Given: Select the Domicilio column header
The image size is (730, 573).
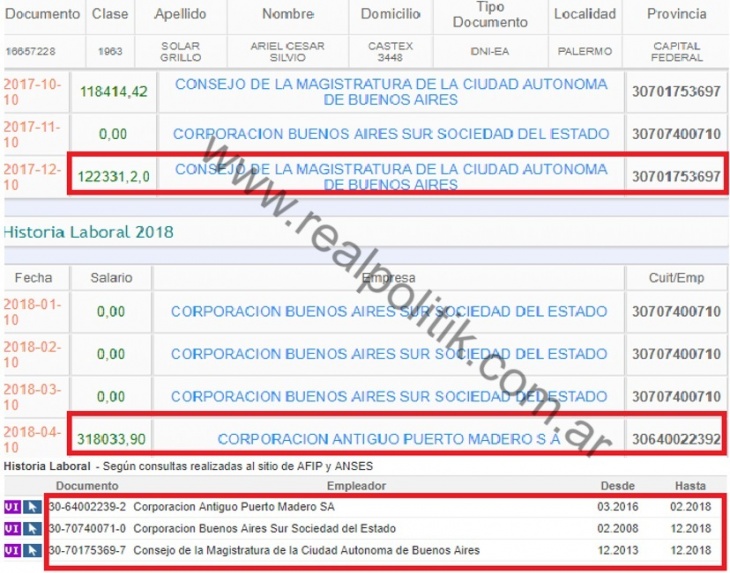Looking at the screenshot, I should click(x=391, y=14).
